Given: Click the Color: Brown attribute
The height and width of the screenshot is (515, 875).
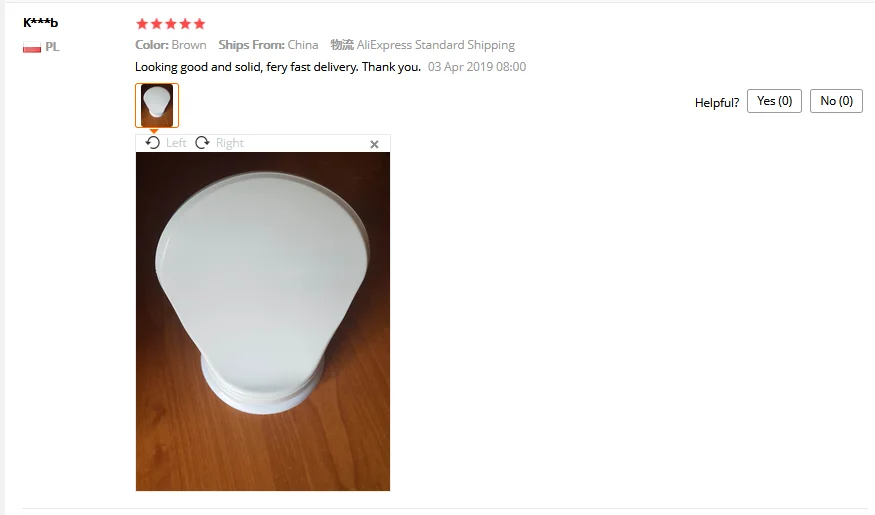Looking at the screenshot, I should pos(171,45).
